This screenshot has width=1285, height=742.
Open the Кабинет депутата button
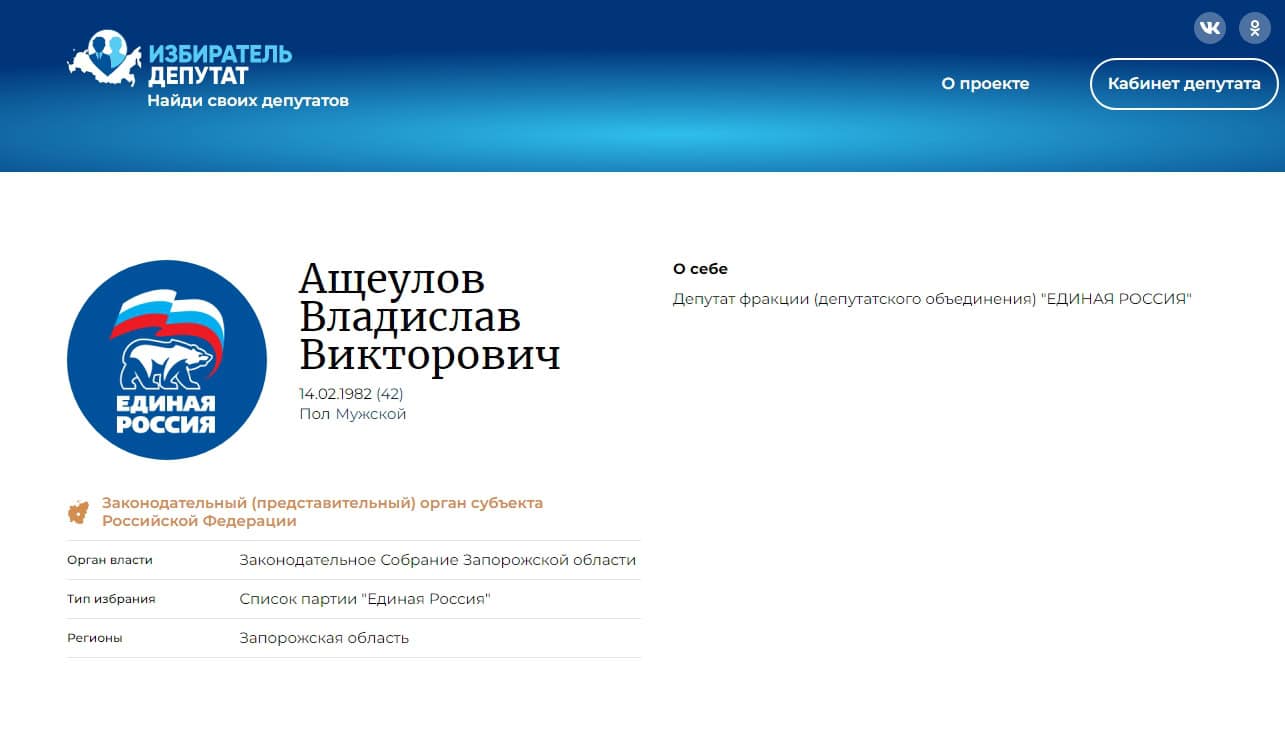coord(1183,84)
